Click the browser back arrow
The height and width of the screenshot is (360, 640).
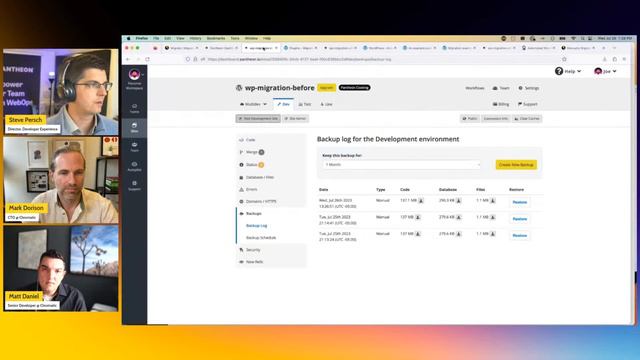pyautogui.click(x=128, y=59)
